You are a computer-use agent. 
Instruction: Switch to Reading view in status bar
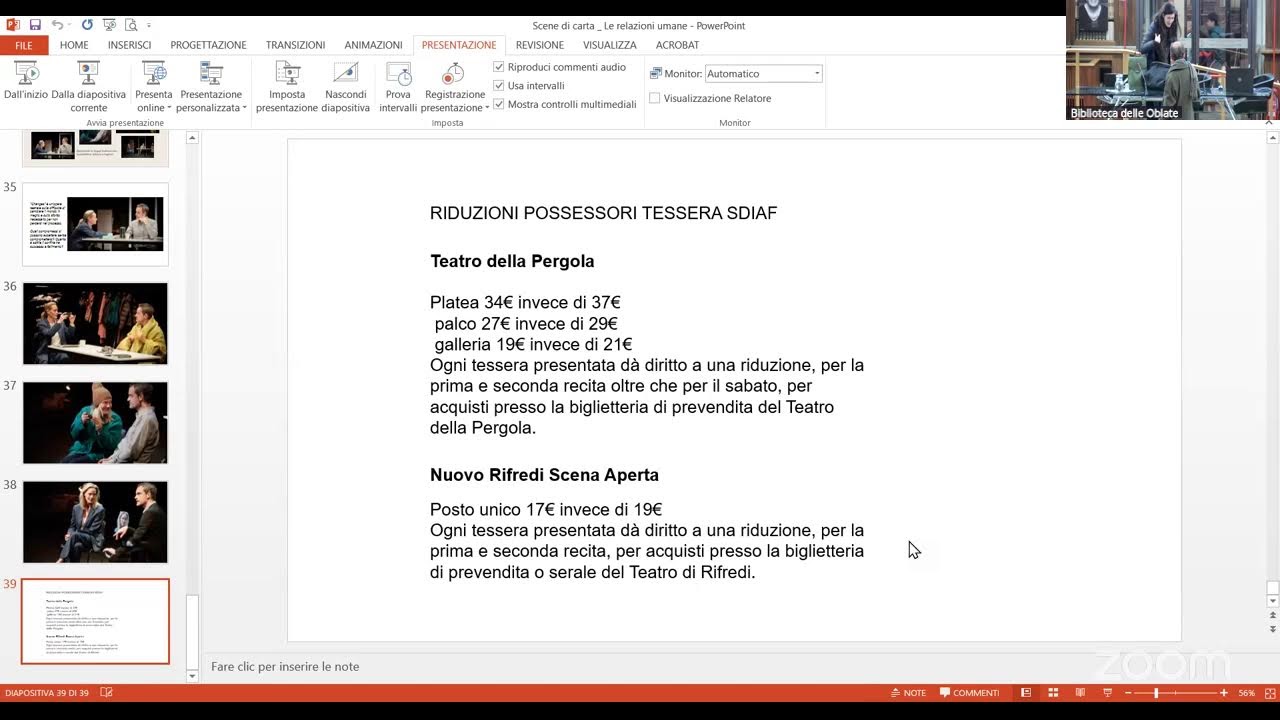[1080, 693]
